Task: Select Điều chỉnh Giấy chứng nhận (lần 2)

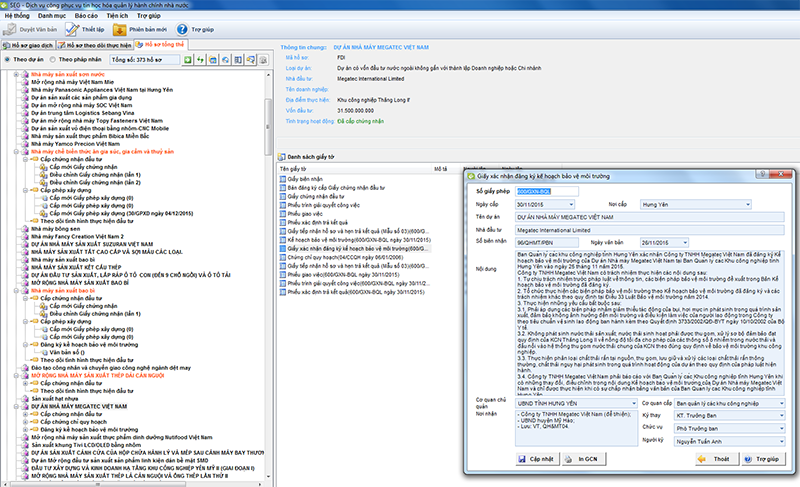Action: pyautogui.click(x=95, y=183)
